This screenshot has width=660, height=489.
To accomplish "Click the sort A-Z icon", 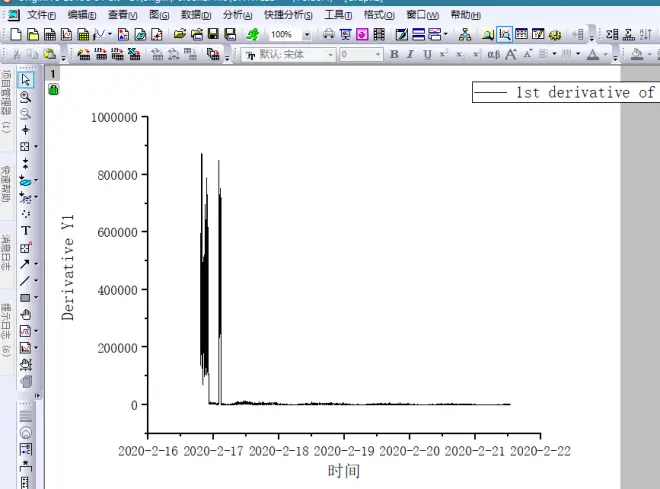I will click(646, 34).
